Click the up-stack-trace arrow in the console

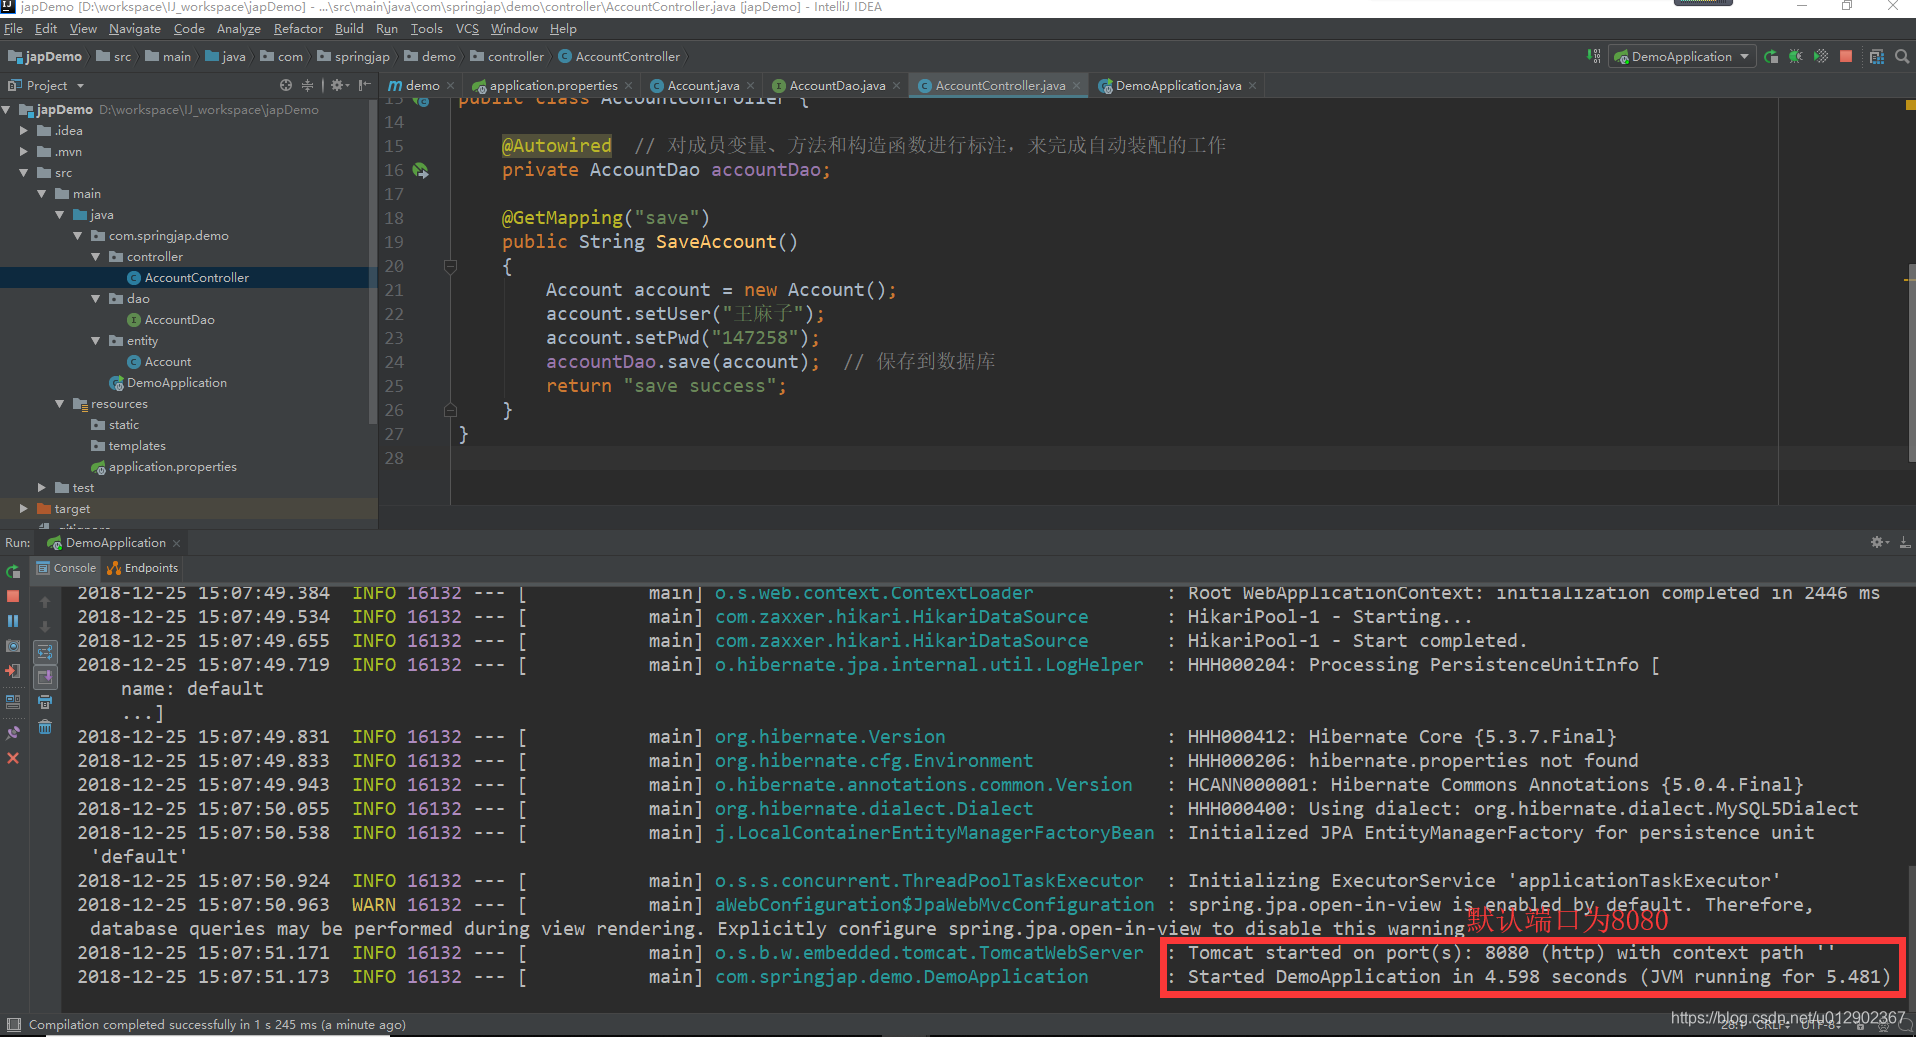pos(45,602)
